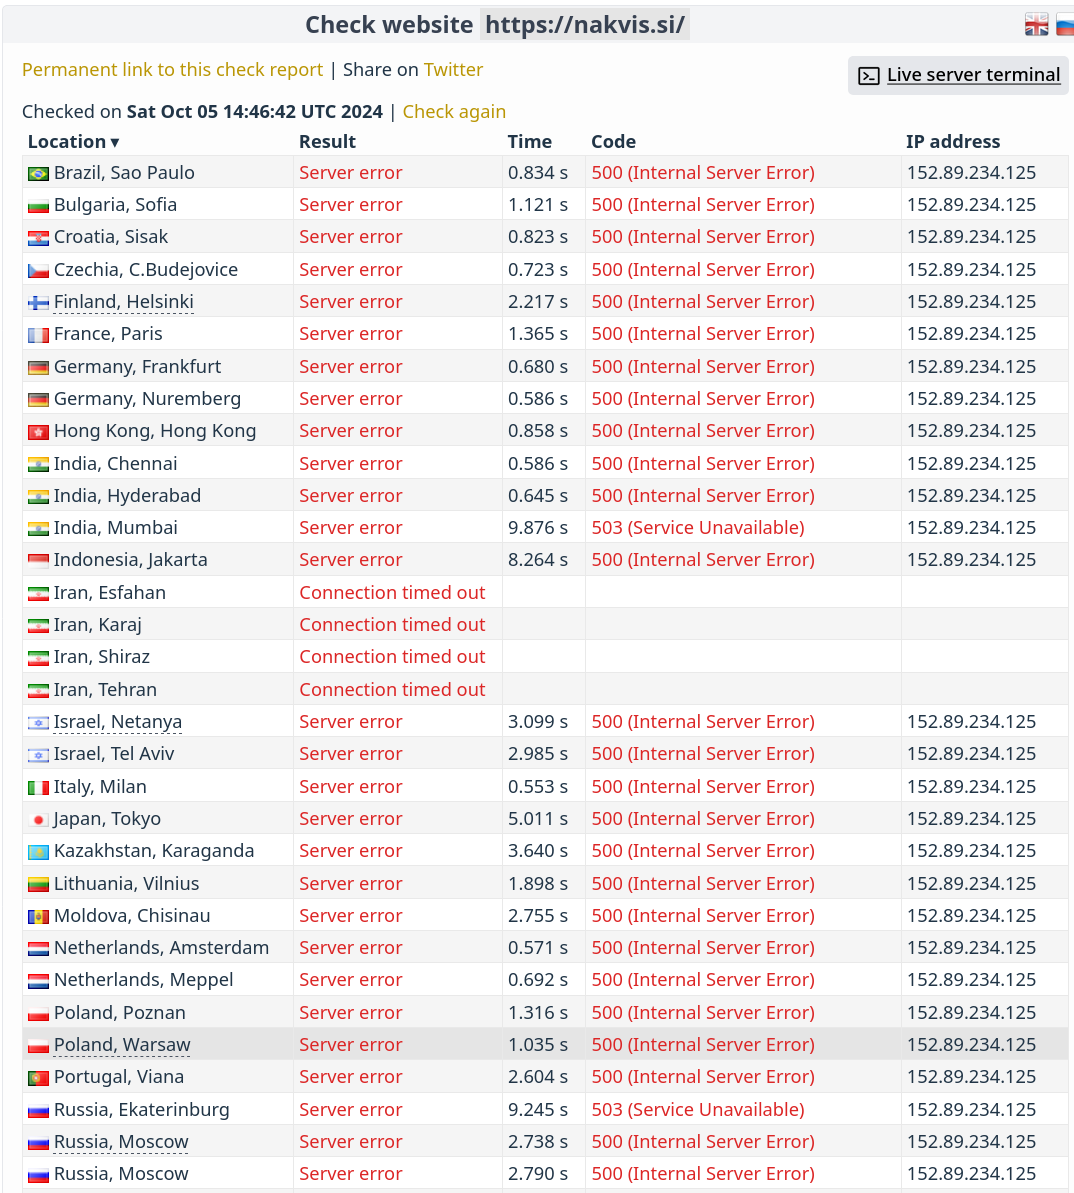Image resolution: width=1074 pixels, height=1193 pixels.
Task: Click the Hong Kong flag icon
Action: tap(38, 432)
